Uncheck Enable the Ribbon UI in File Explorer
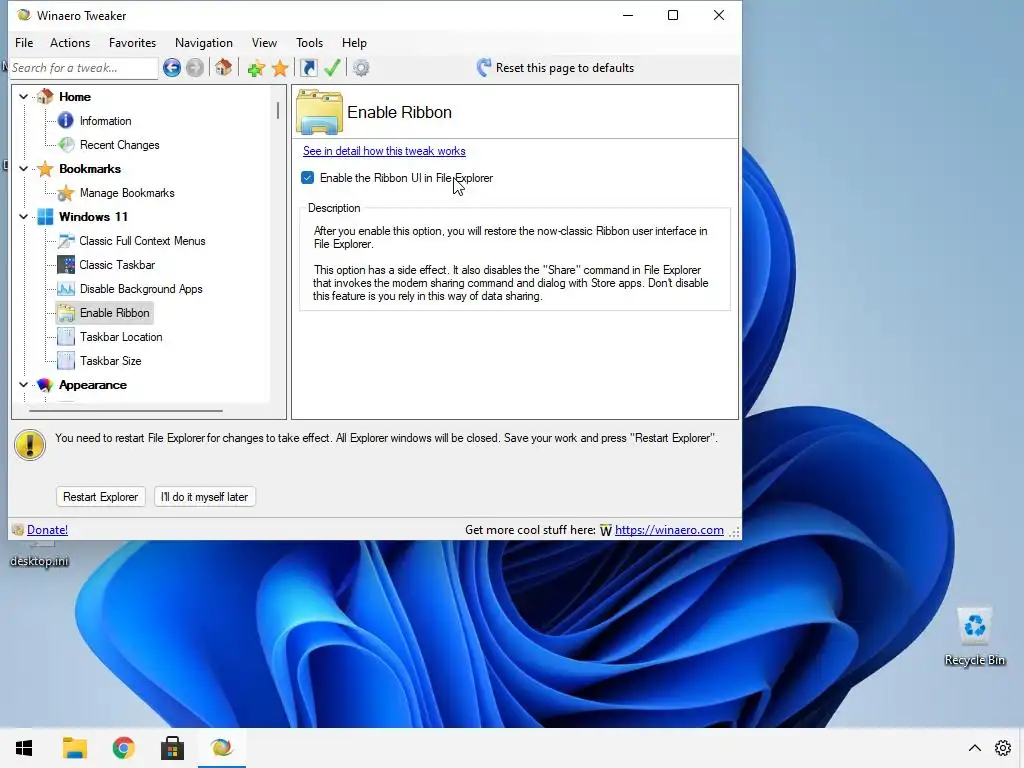 click(x=307, y=178)
